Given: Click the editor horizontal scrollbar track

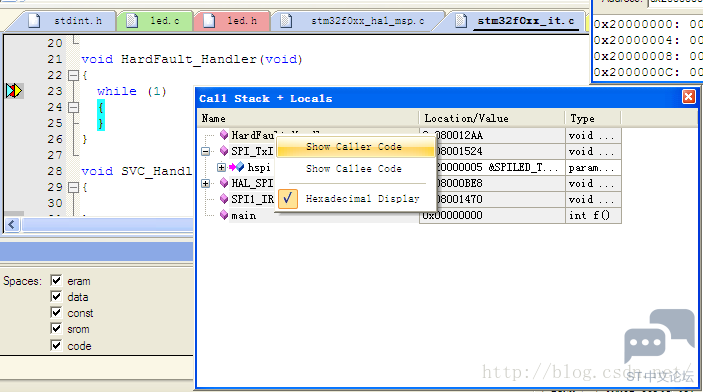Looking at the screenshot, I should 108,225.
